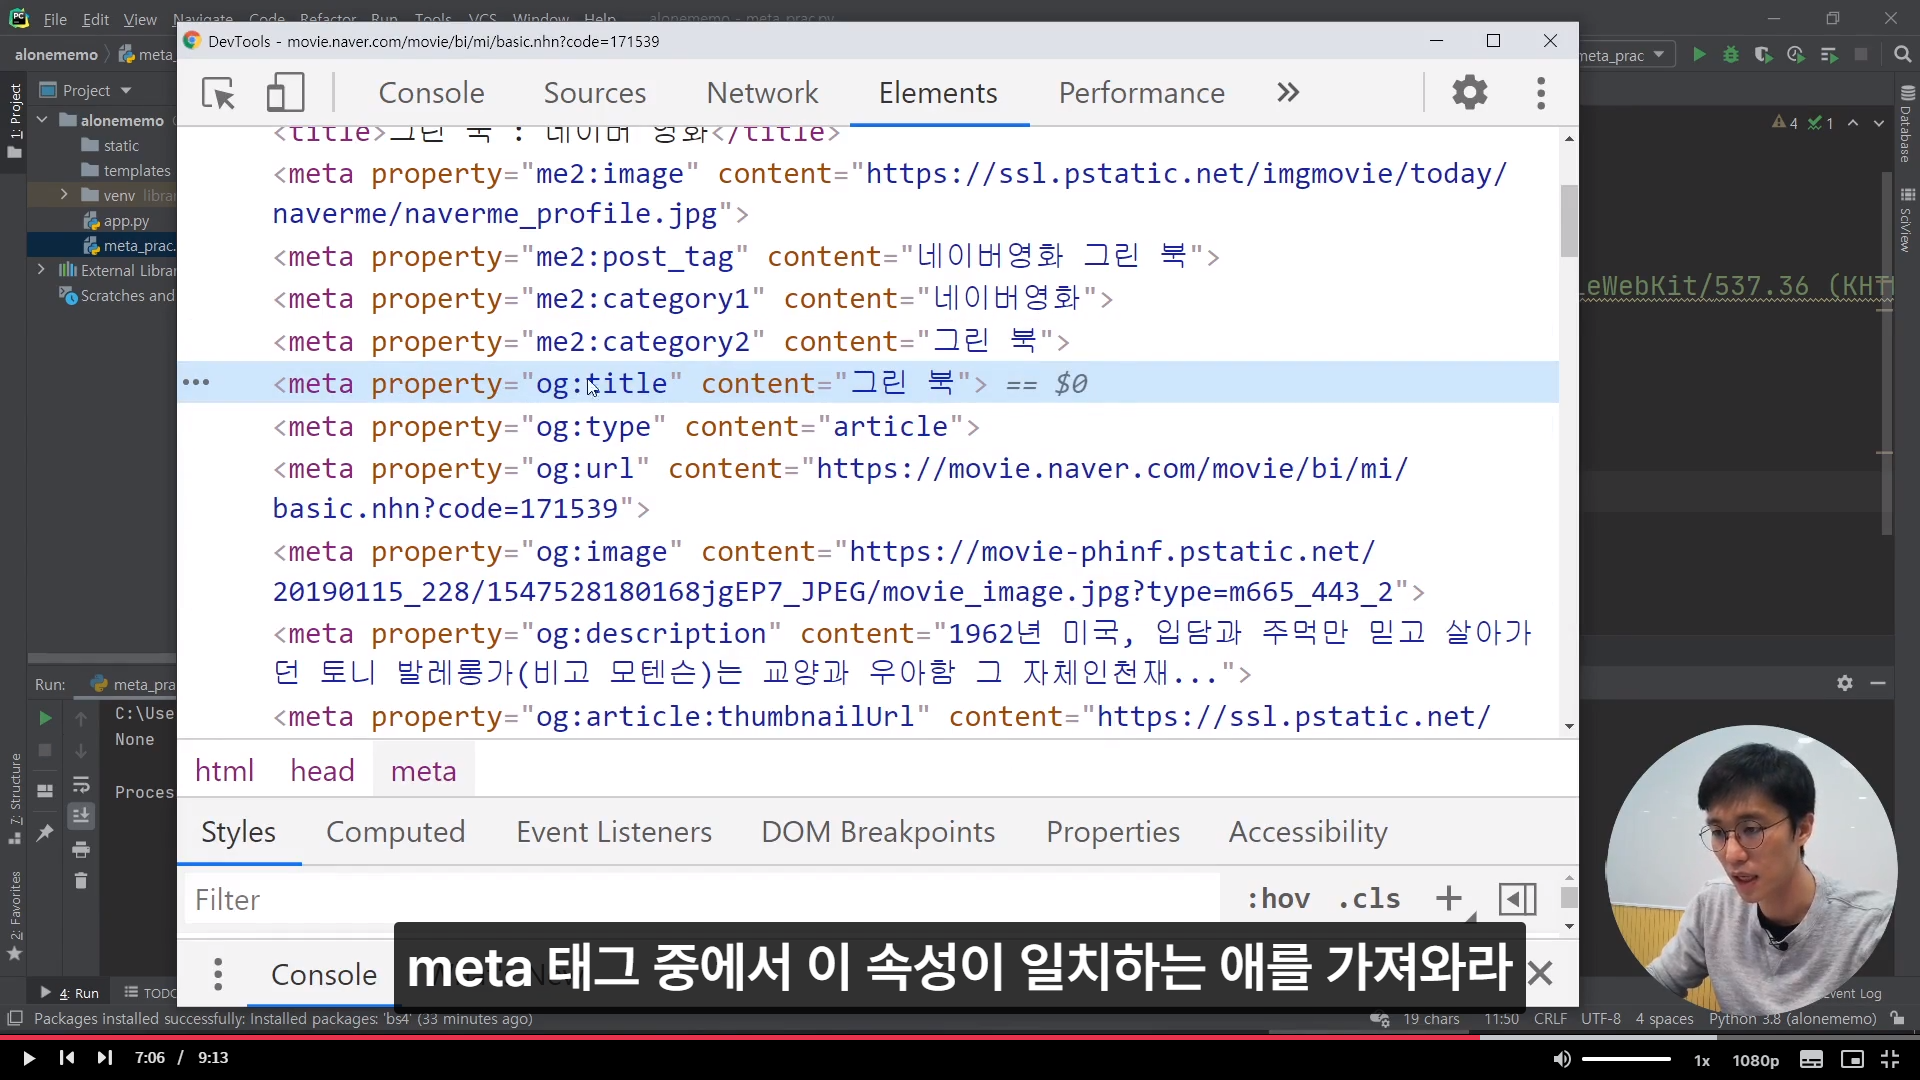Viewport: 1920px width, 1080px height.
Task: Run meta_prac with green play icon
Action: point(1699,55)
